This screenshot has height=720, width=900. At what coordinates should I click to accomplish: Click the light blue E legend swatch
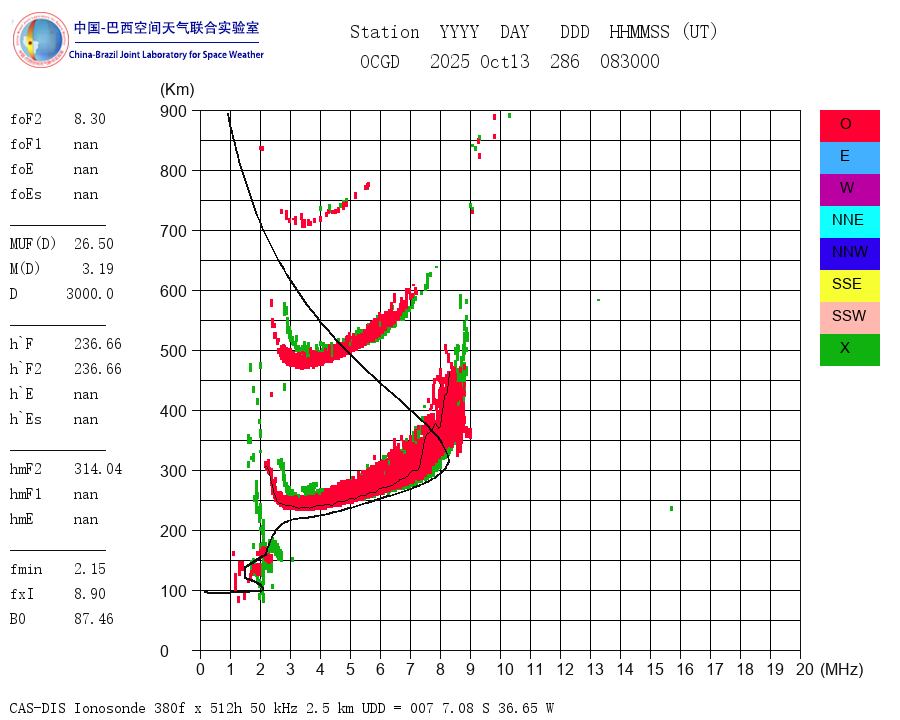pos(849,158)
